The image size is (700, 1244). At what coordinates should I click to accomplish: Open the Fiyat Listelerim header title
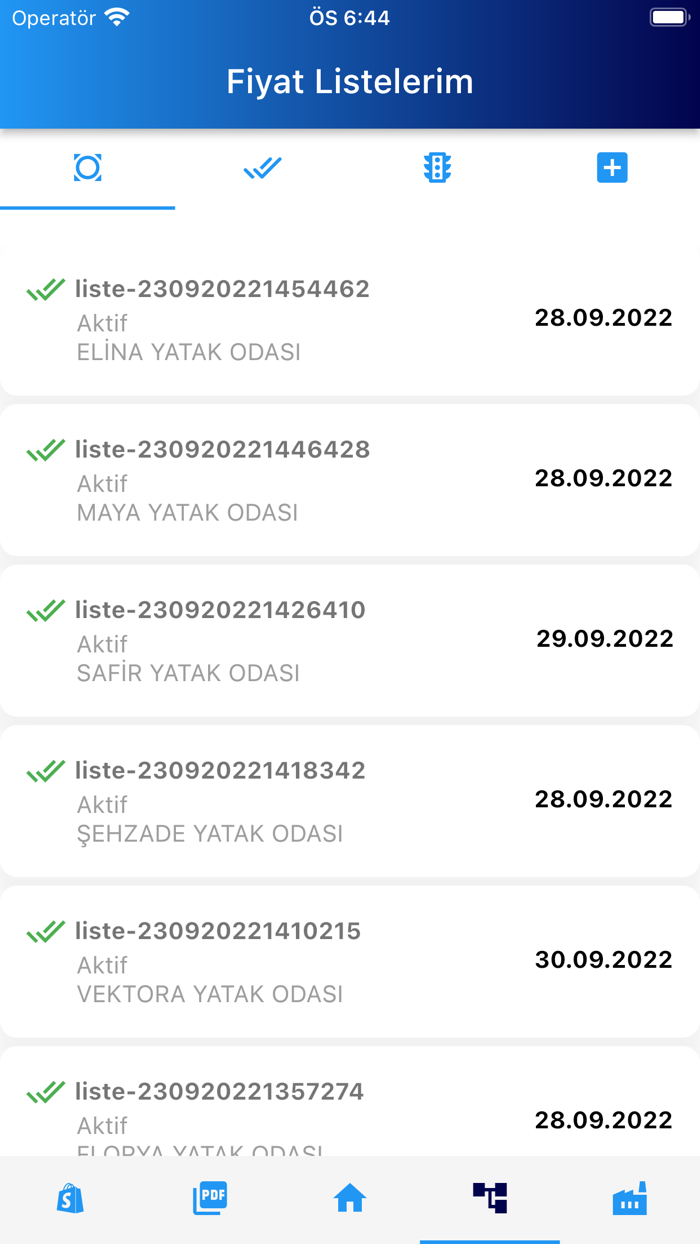[350, 81]
